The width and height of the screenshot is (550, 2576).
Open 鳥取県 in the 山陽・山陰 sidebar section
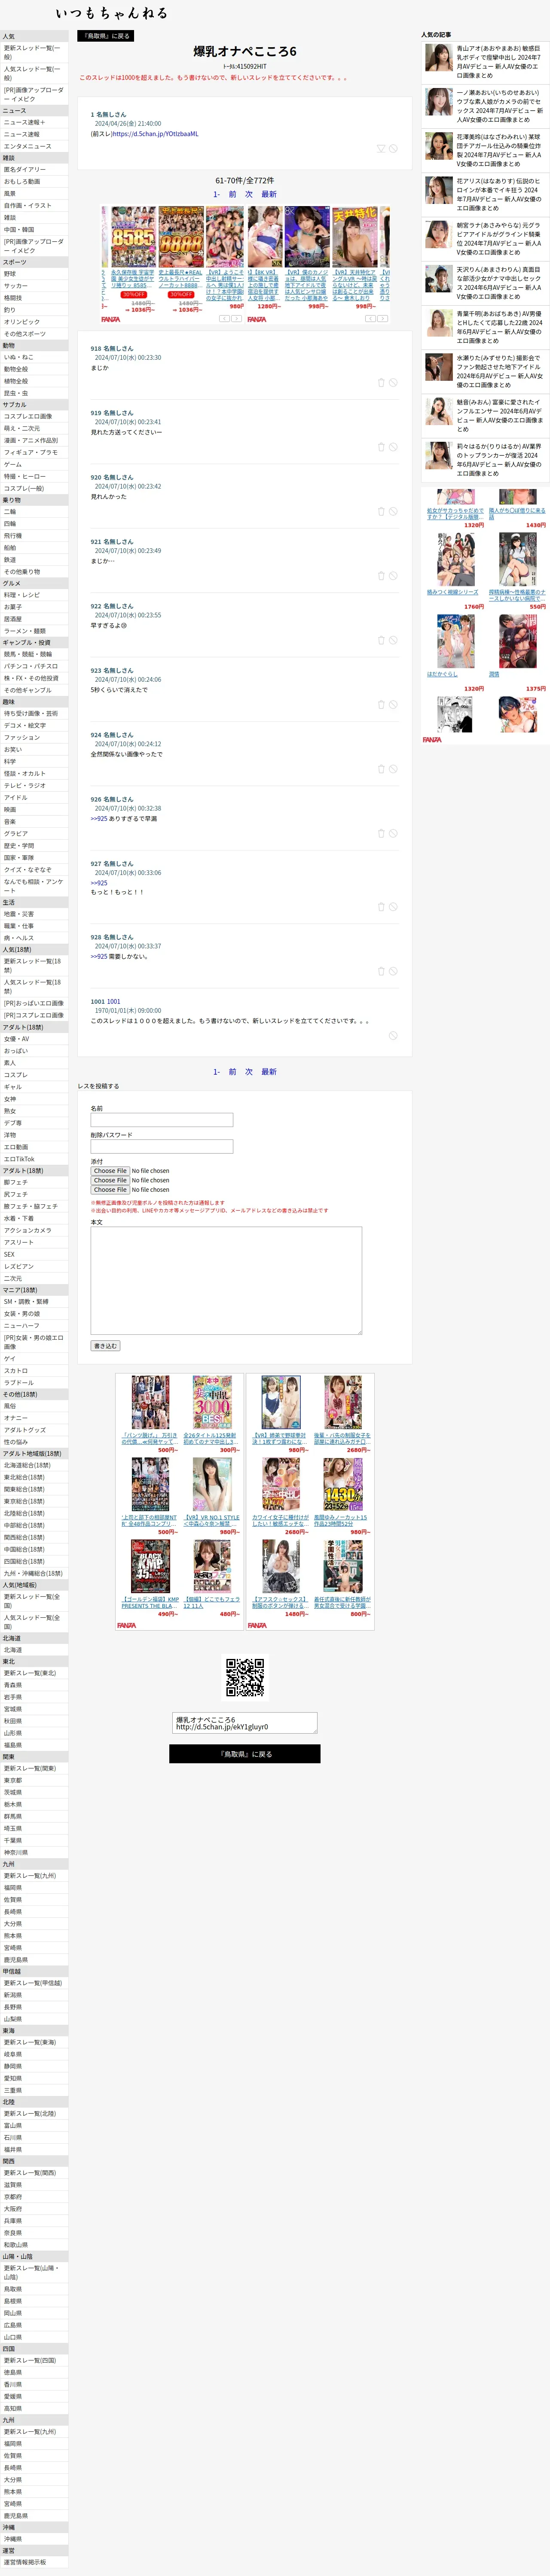pos(34,2289)
